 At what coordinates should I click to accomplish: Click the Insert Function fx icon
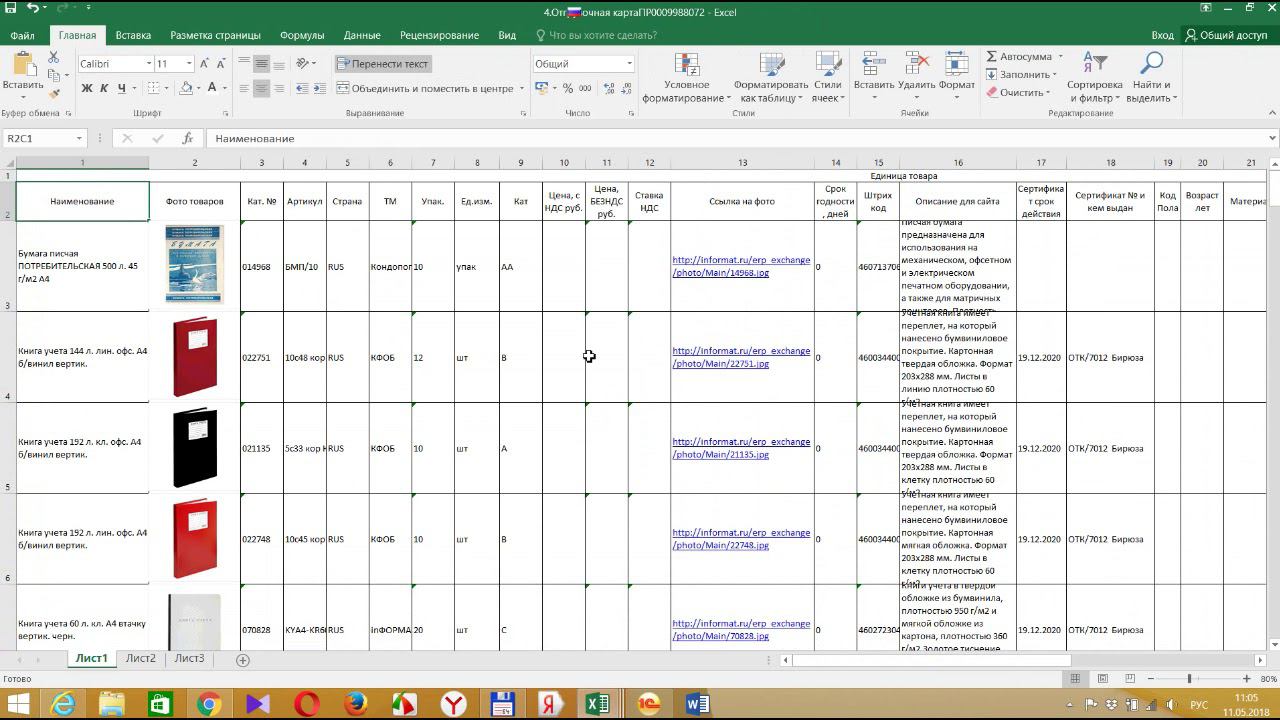pos(187,138)
